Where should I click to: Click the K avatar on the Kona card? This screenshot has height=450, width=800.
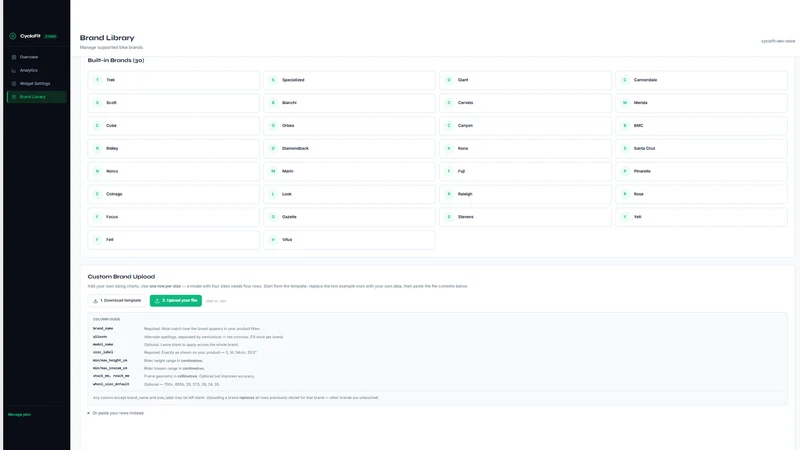[x=449, y=148]
